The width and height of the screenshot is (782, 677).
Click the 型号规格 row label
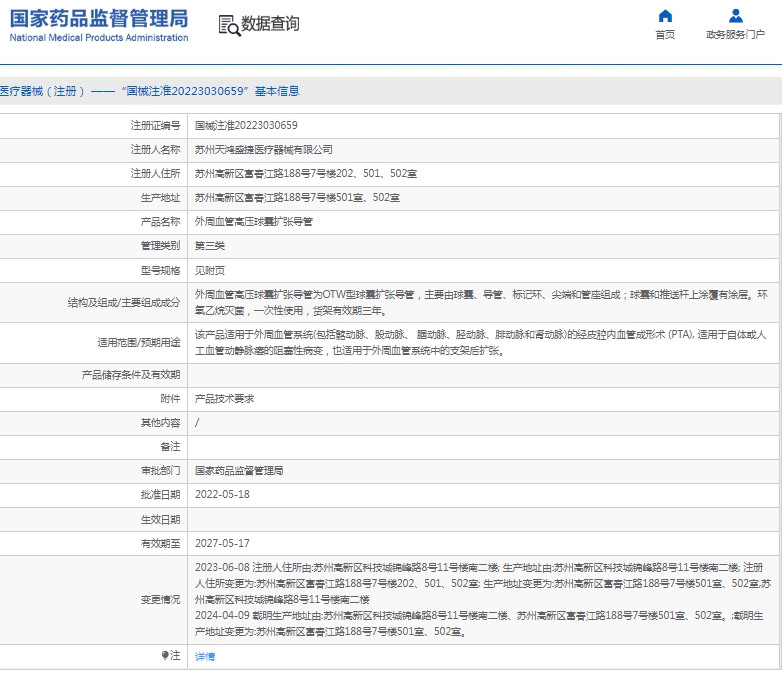point(160,270)
